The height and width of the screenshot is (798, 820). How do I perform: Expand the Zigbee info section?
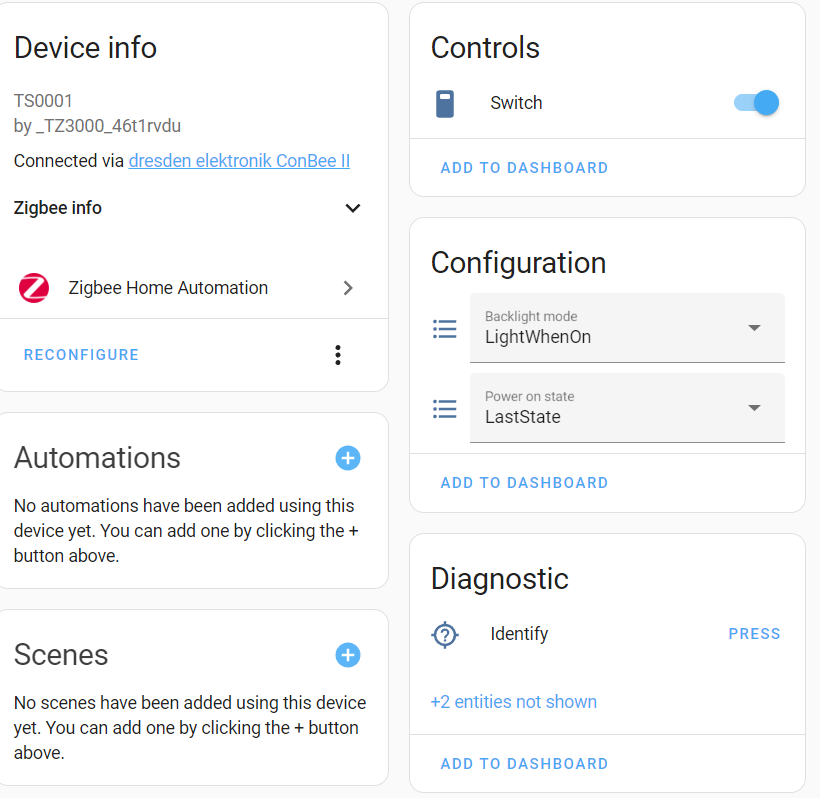coord(352,208)
